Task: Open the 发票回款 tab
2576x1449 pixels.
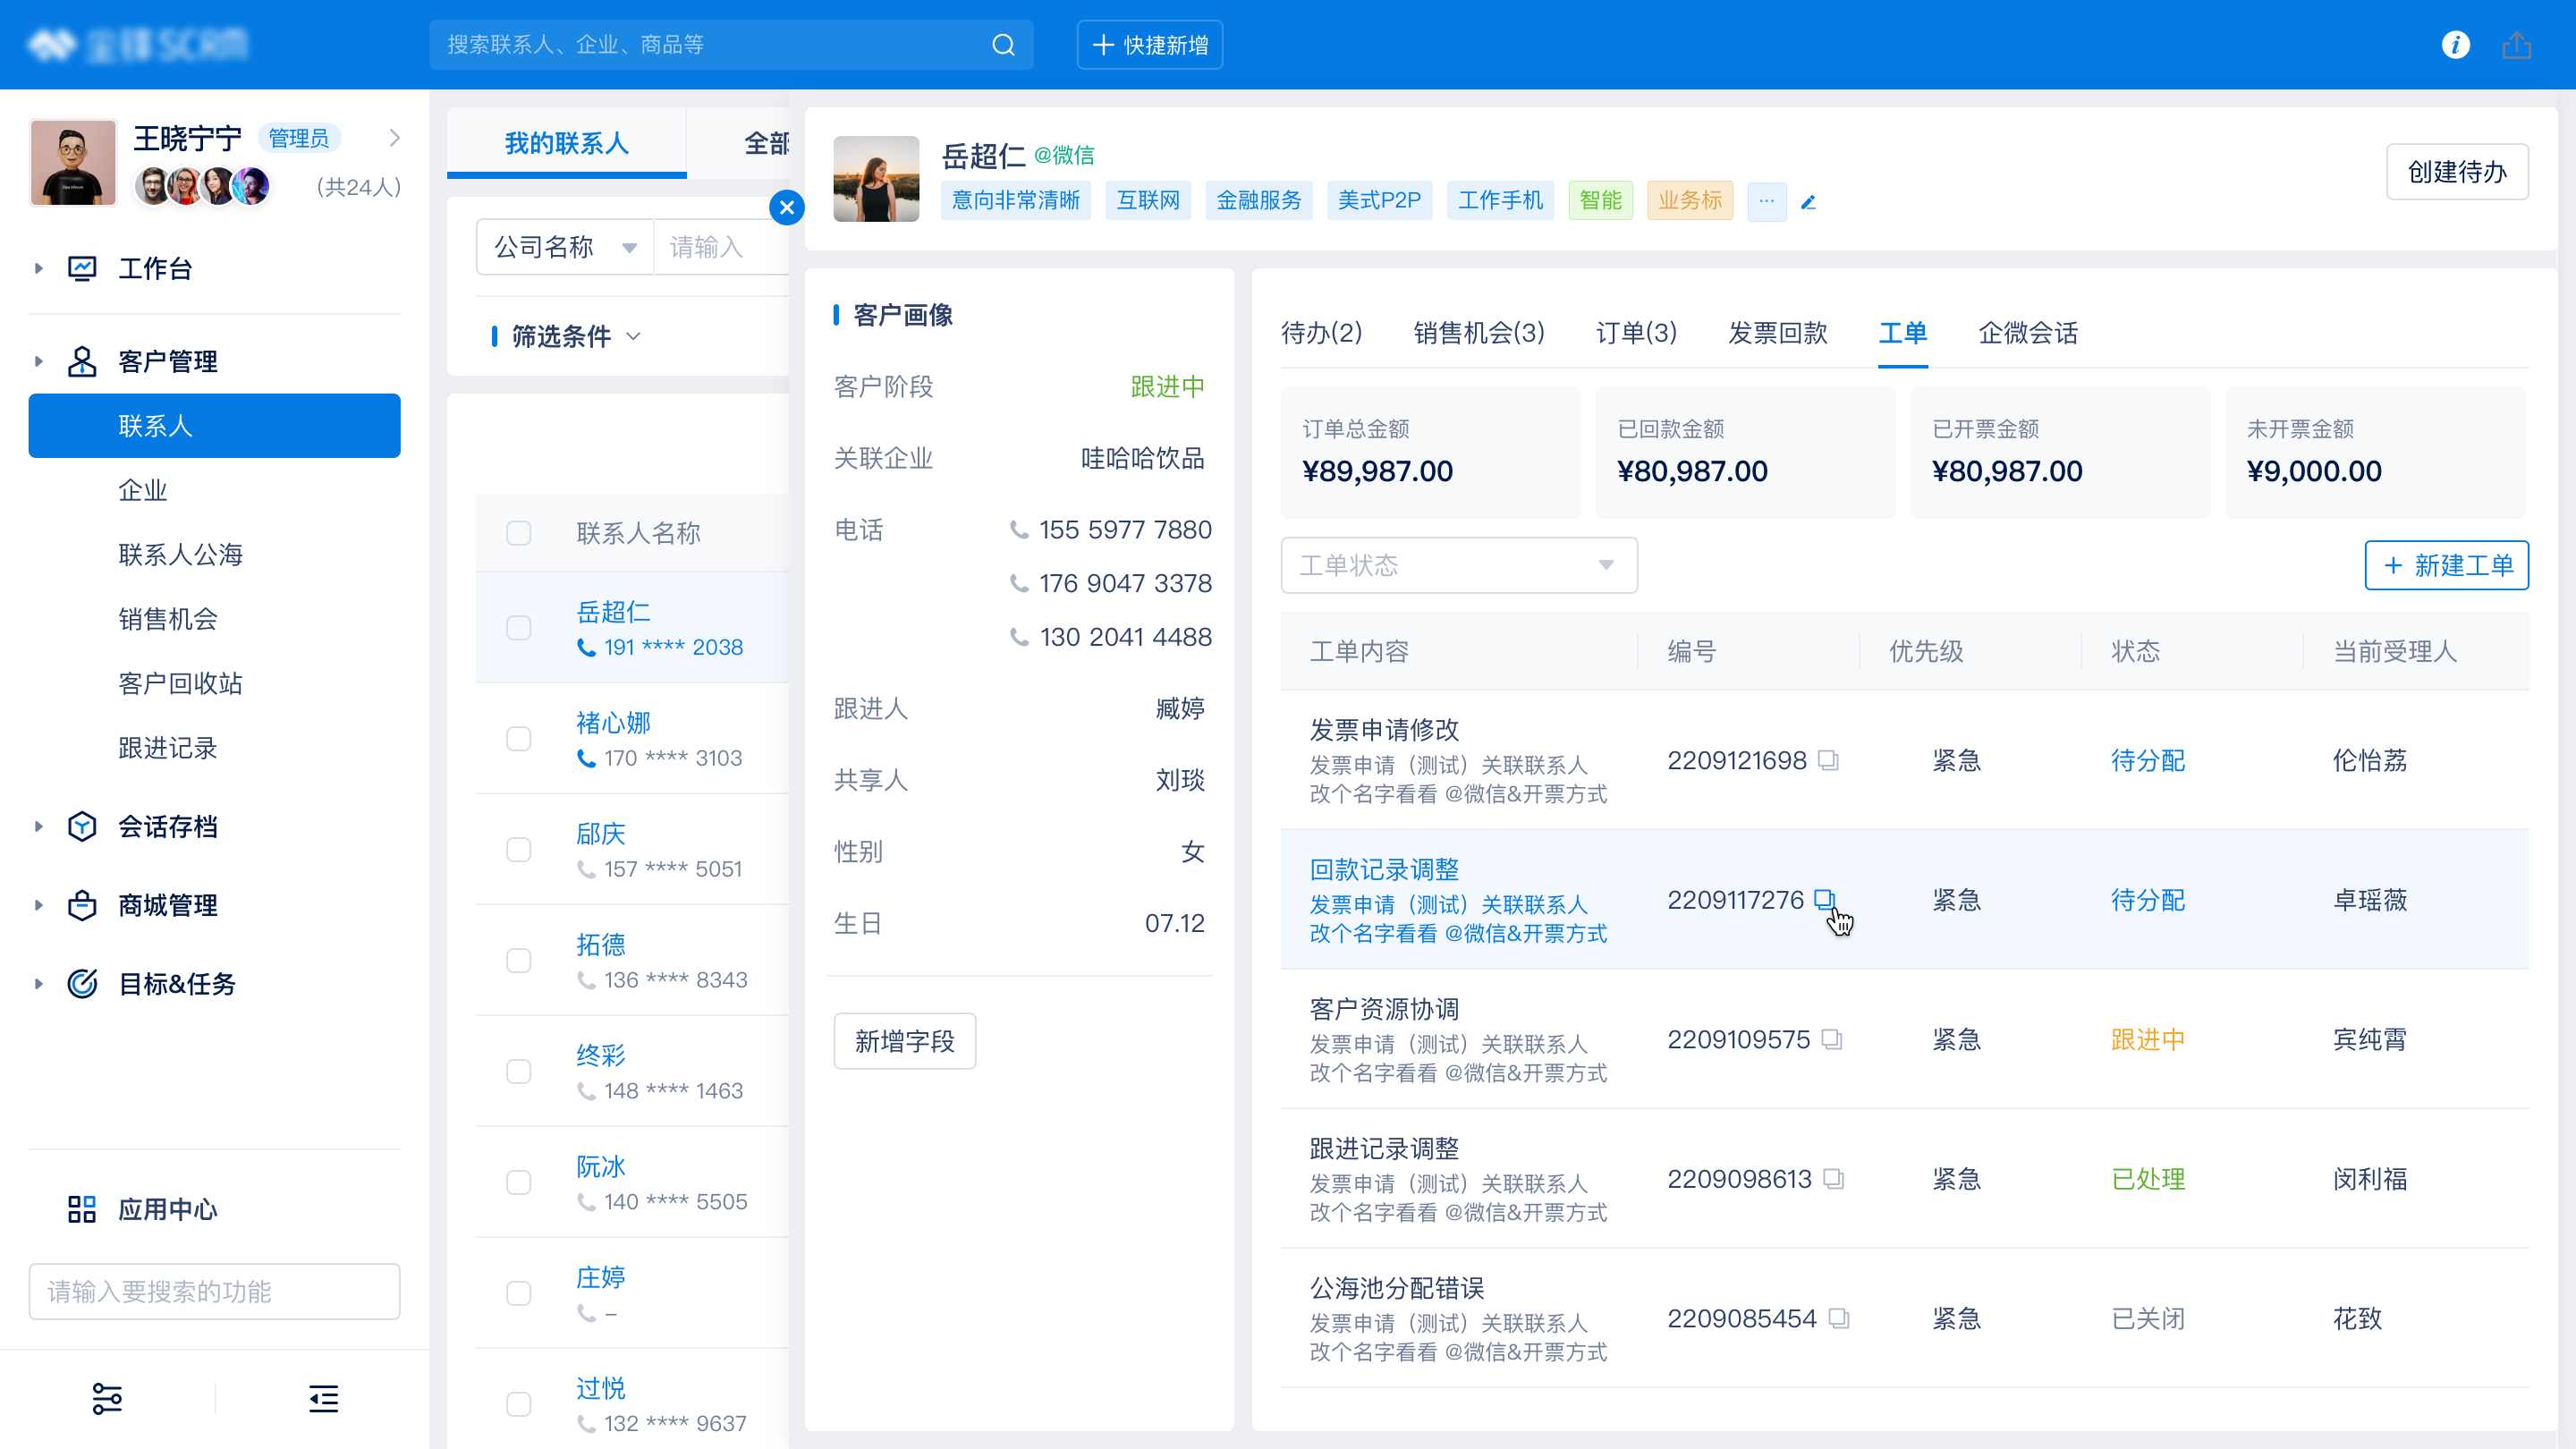Action: click(1777, 333)
